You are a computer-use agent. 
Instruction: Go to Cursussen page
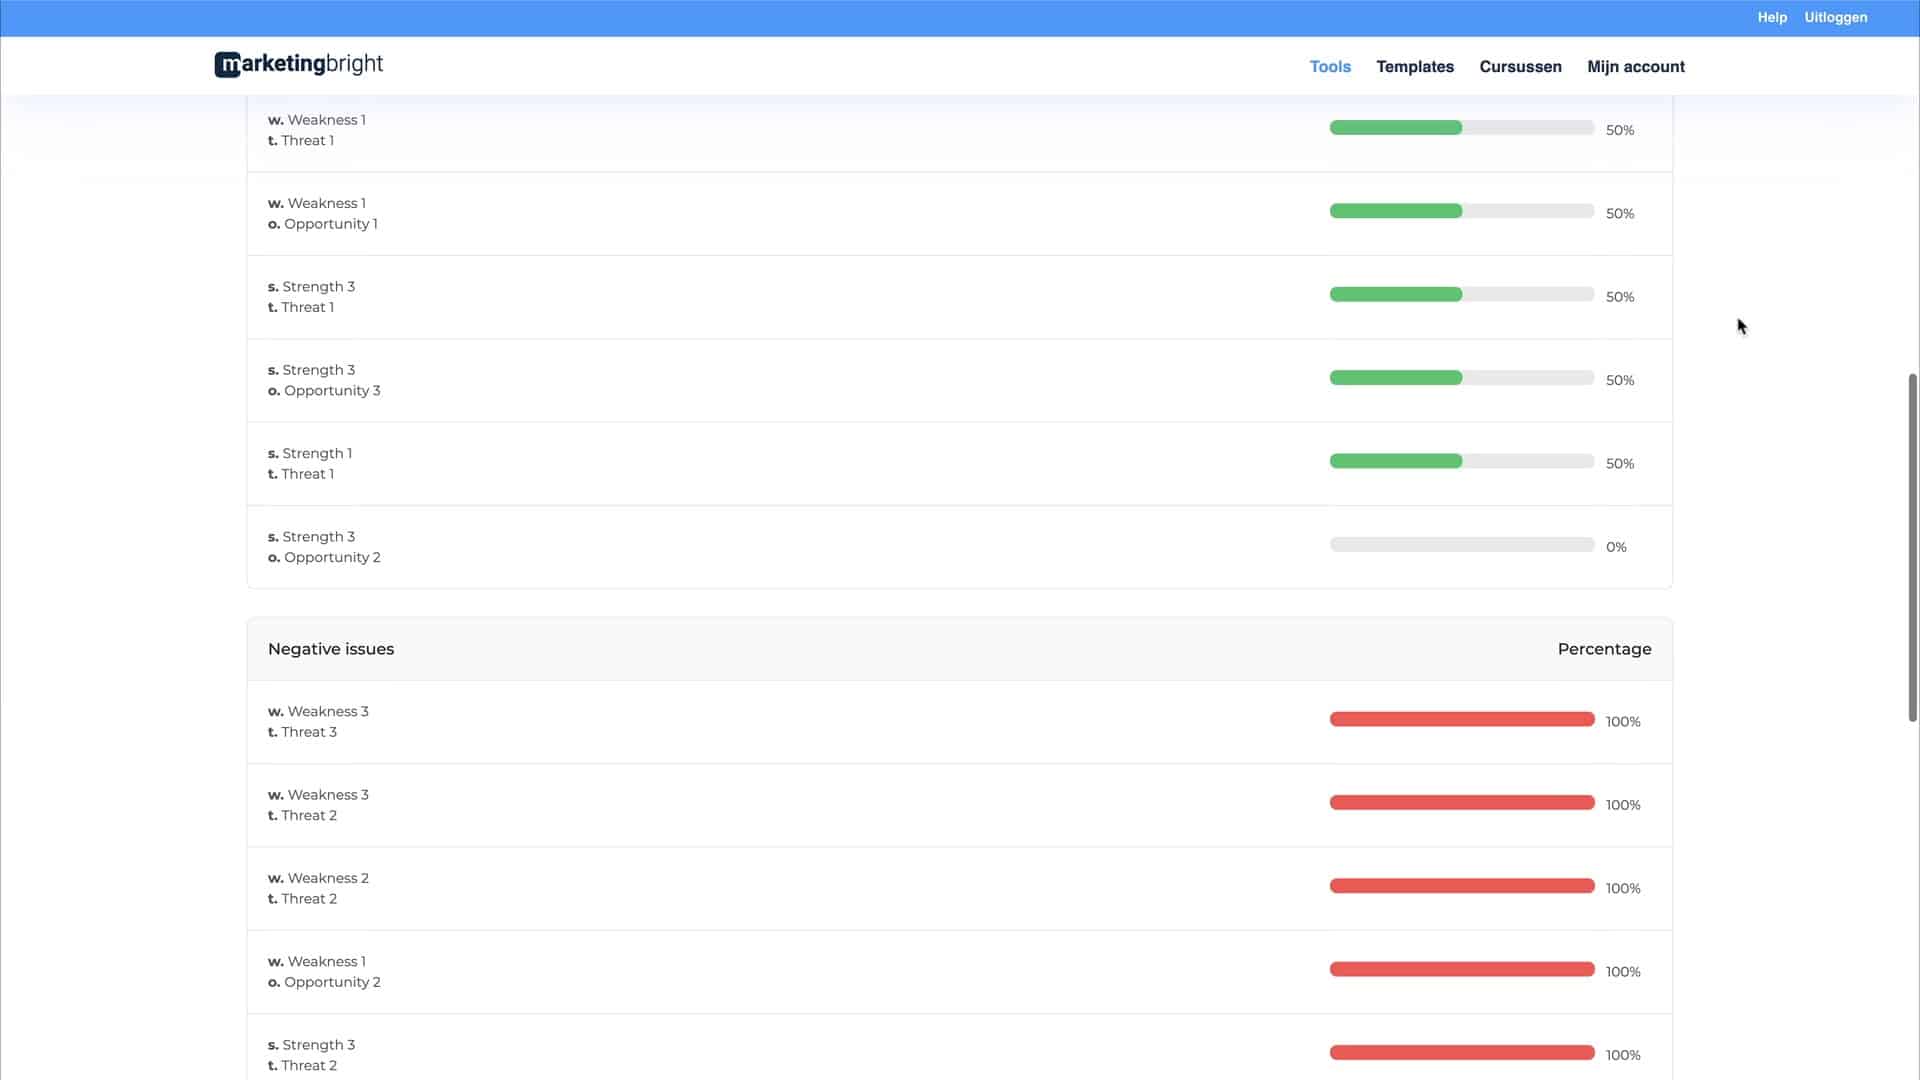click(x=1519, y=67)
